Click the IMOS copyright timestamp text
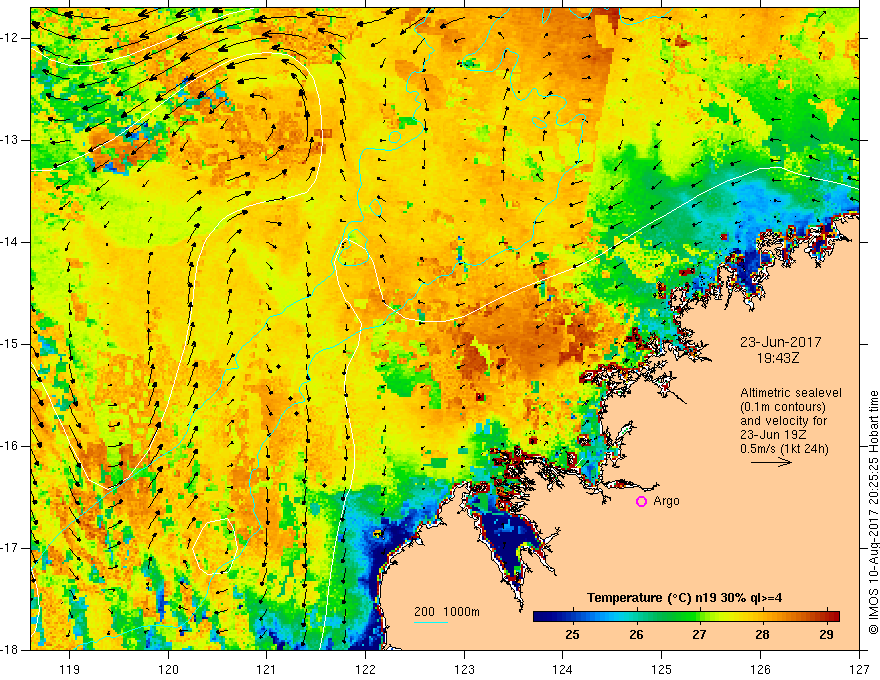 873,512
